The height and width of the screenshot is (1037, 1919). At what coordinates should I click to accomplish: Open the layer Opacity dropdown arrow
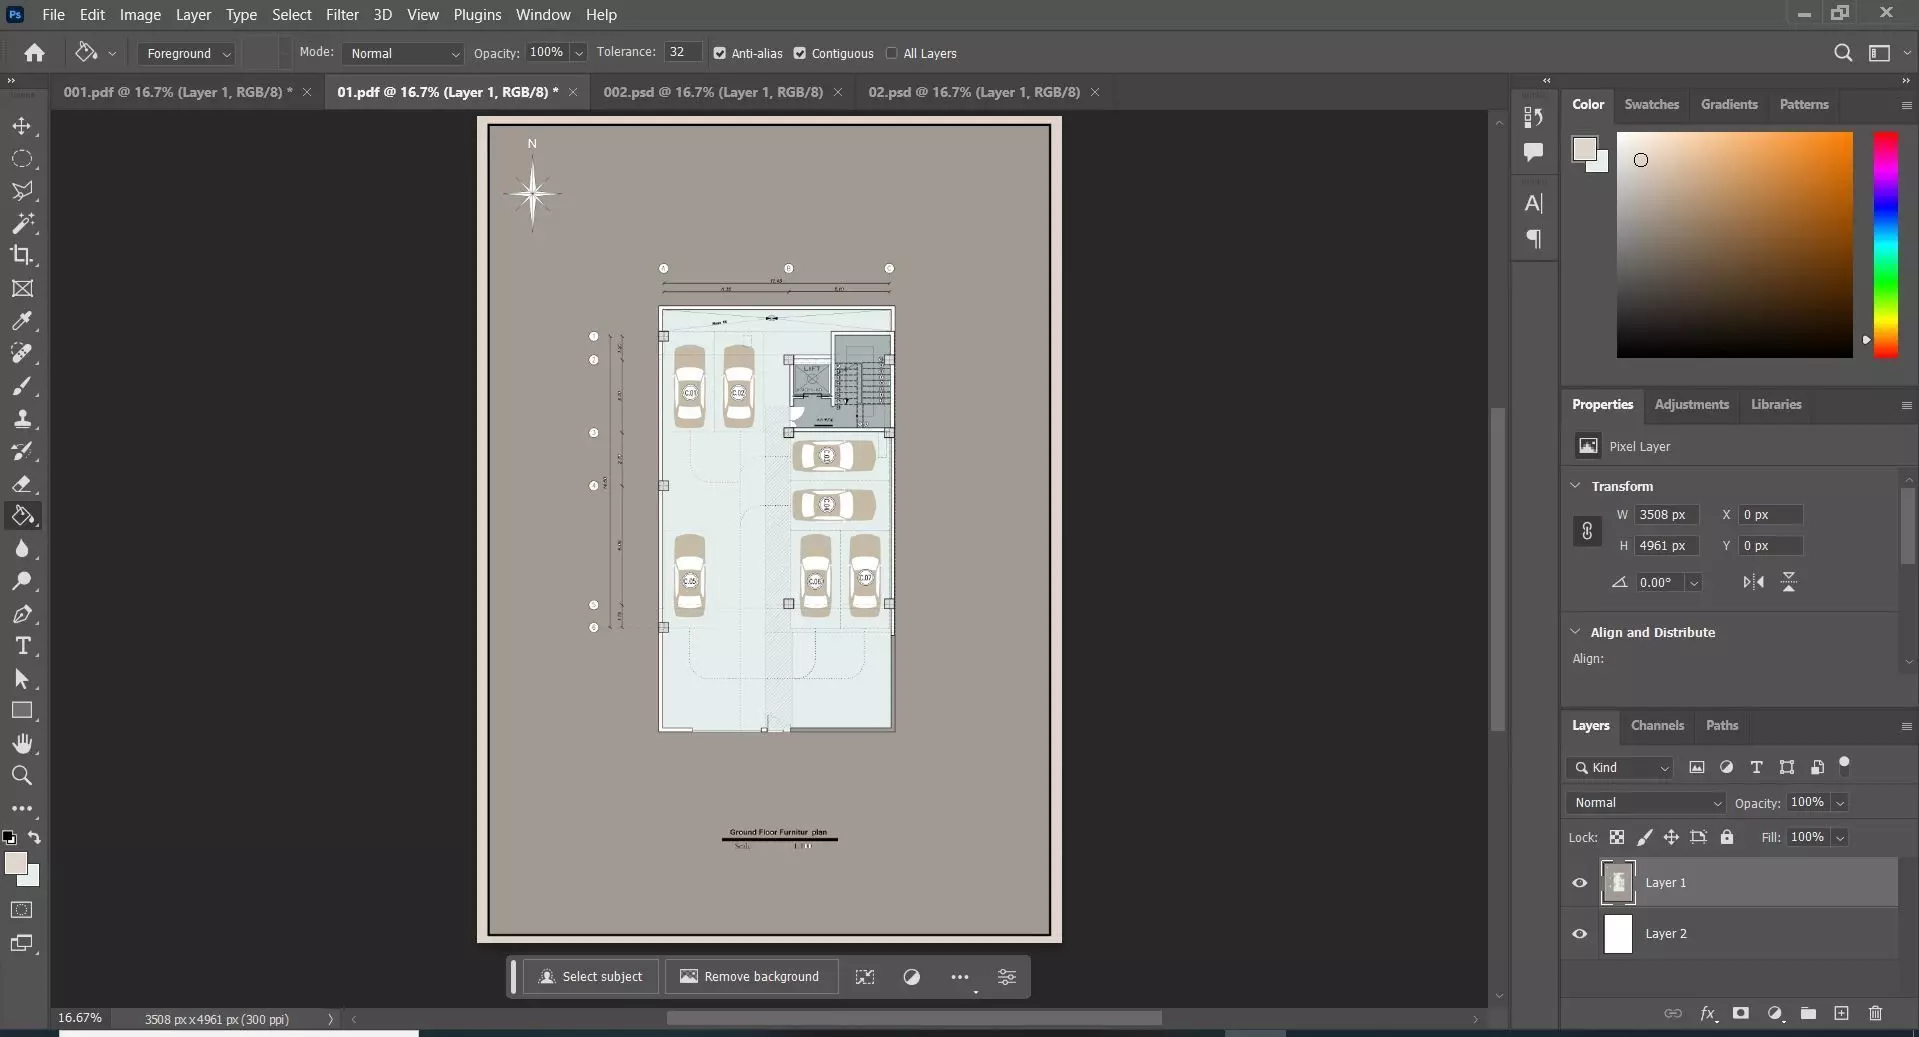pos(1840,802)
